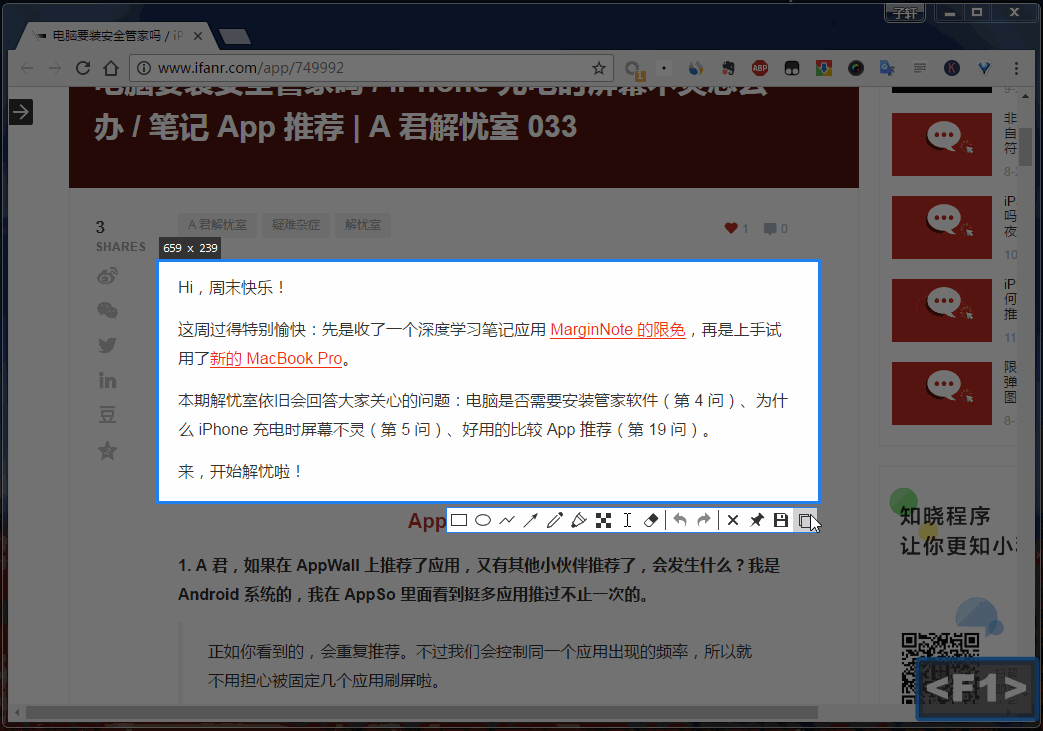Close the 电脑要装安全管家吗 tab
The height and width of the screenshot is (731, 1043).
(198, 36)
